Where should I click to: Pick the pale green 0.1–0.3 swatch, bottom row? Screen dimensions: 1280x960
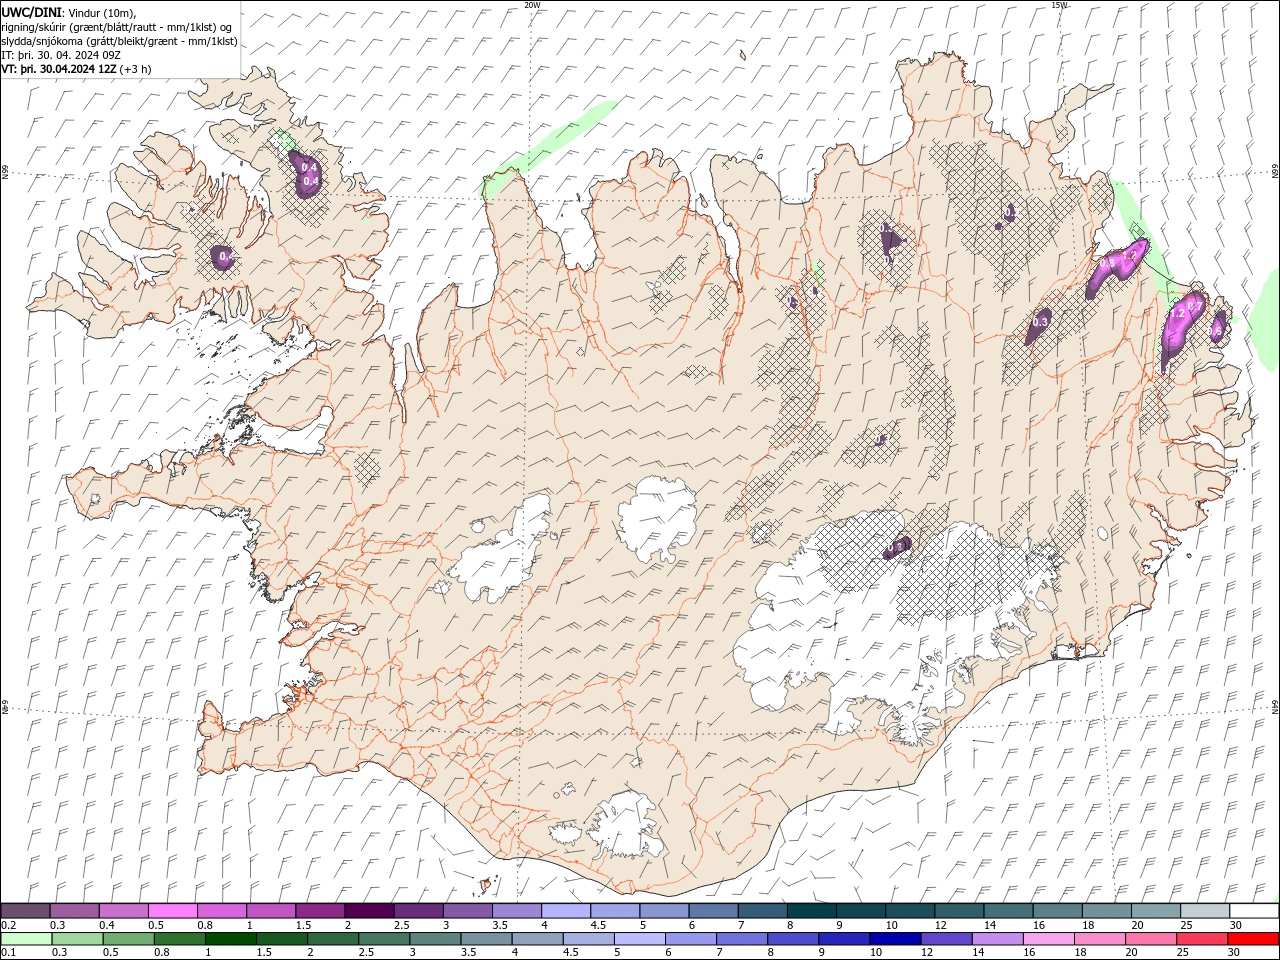tap(27, 939)
